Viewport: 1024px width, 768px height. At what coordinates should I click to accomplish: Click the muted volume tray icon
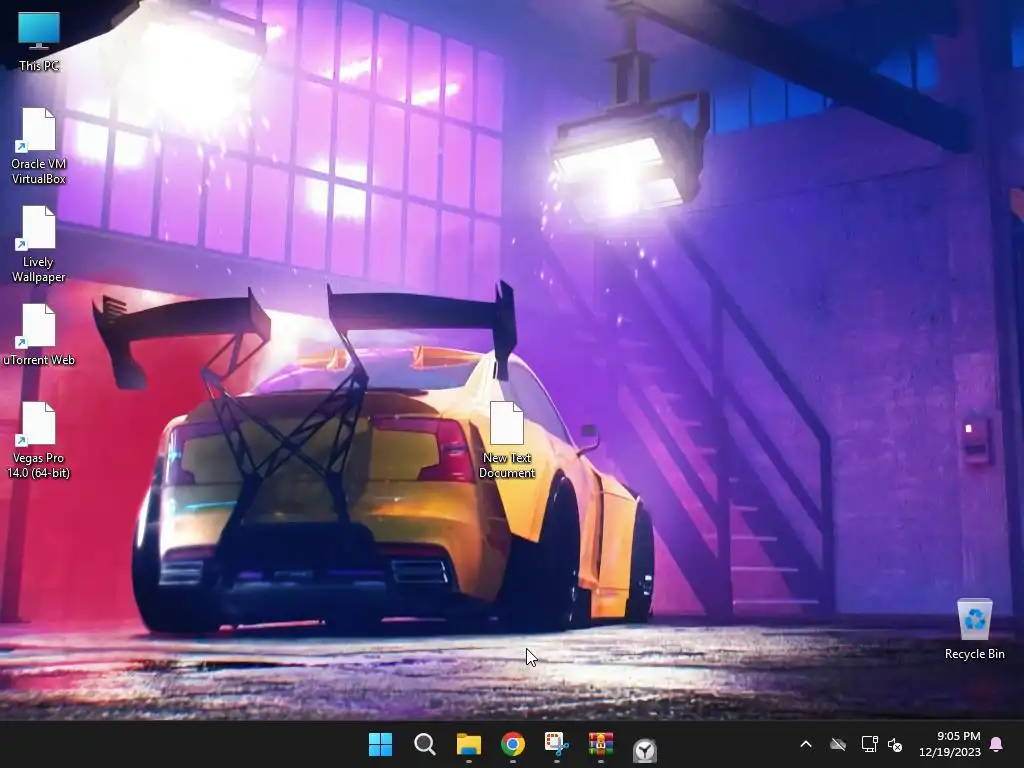click(x=895, y=744)
